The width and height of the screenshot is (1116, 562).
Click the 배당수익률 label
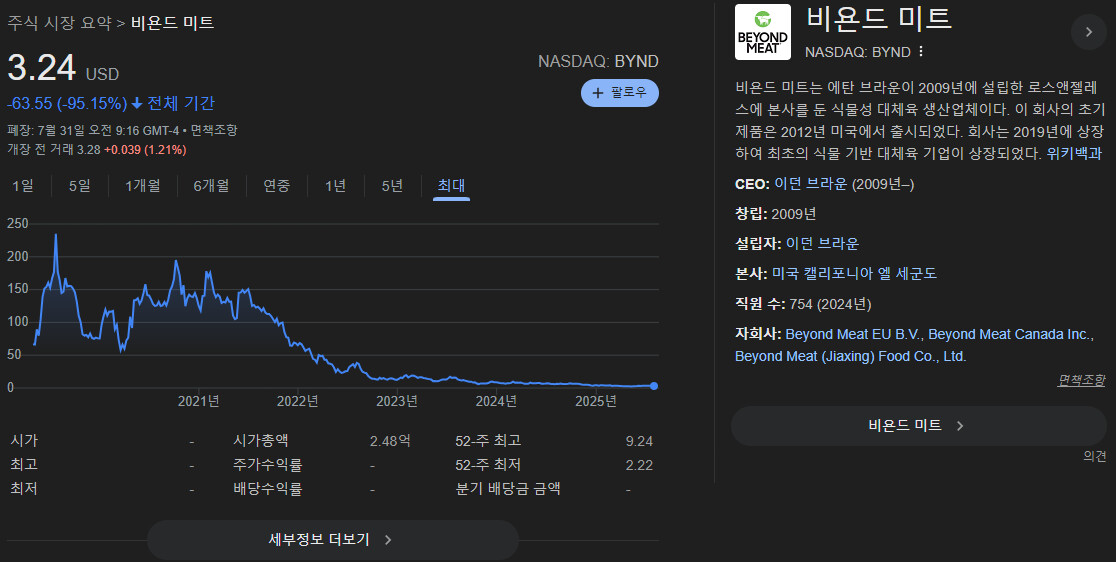click(x=268, y=489)
